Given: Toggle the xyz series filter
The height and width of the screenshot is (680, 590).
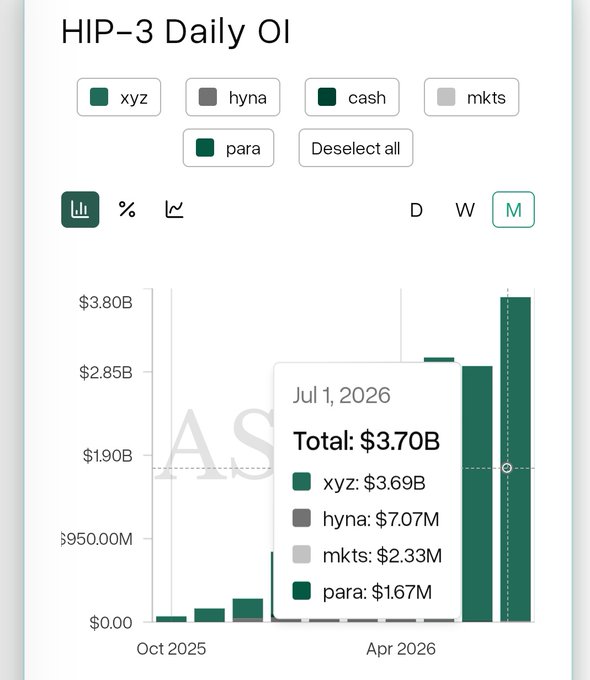Looking at the screenshot, I should pos(119,97).
